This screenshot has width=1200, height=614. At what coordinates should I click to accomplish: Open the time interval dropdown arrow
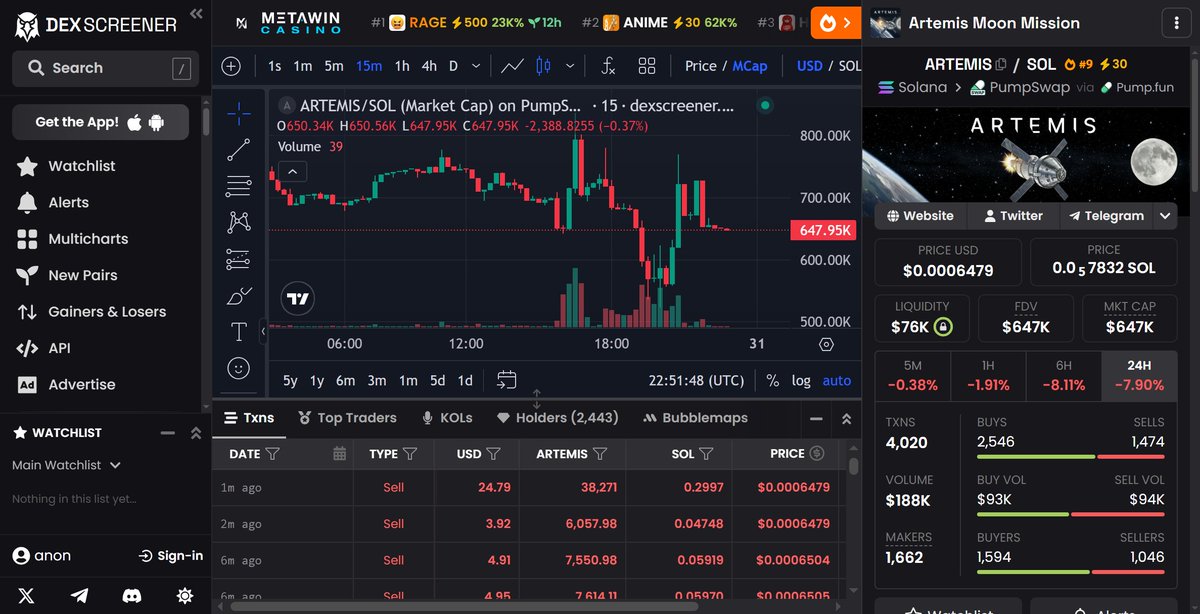click(476, 66)
